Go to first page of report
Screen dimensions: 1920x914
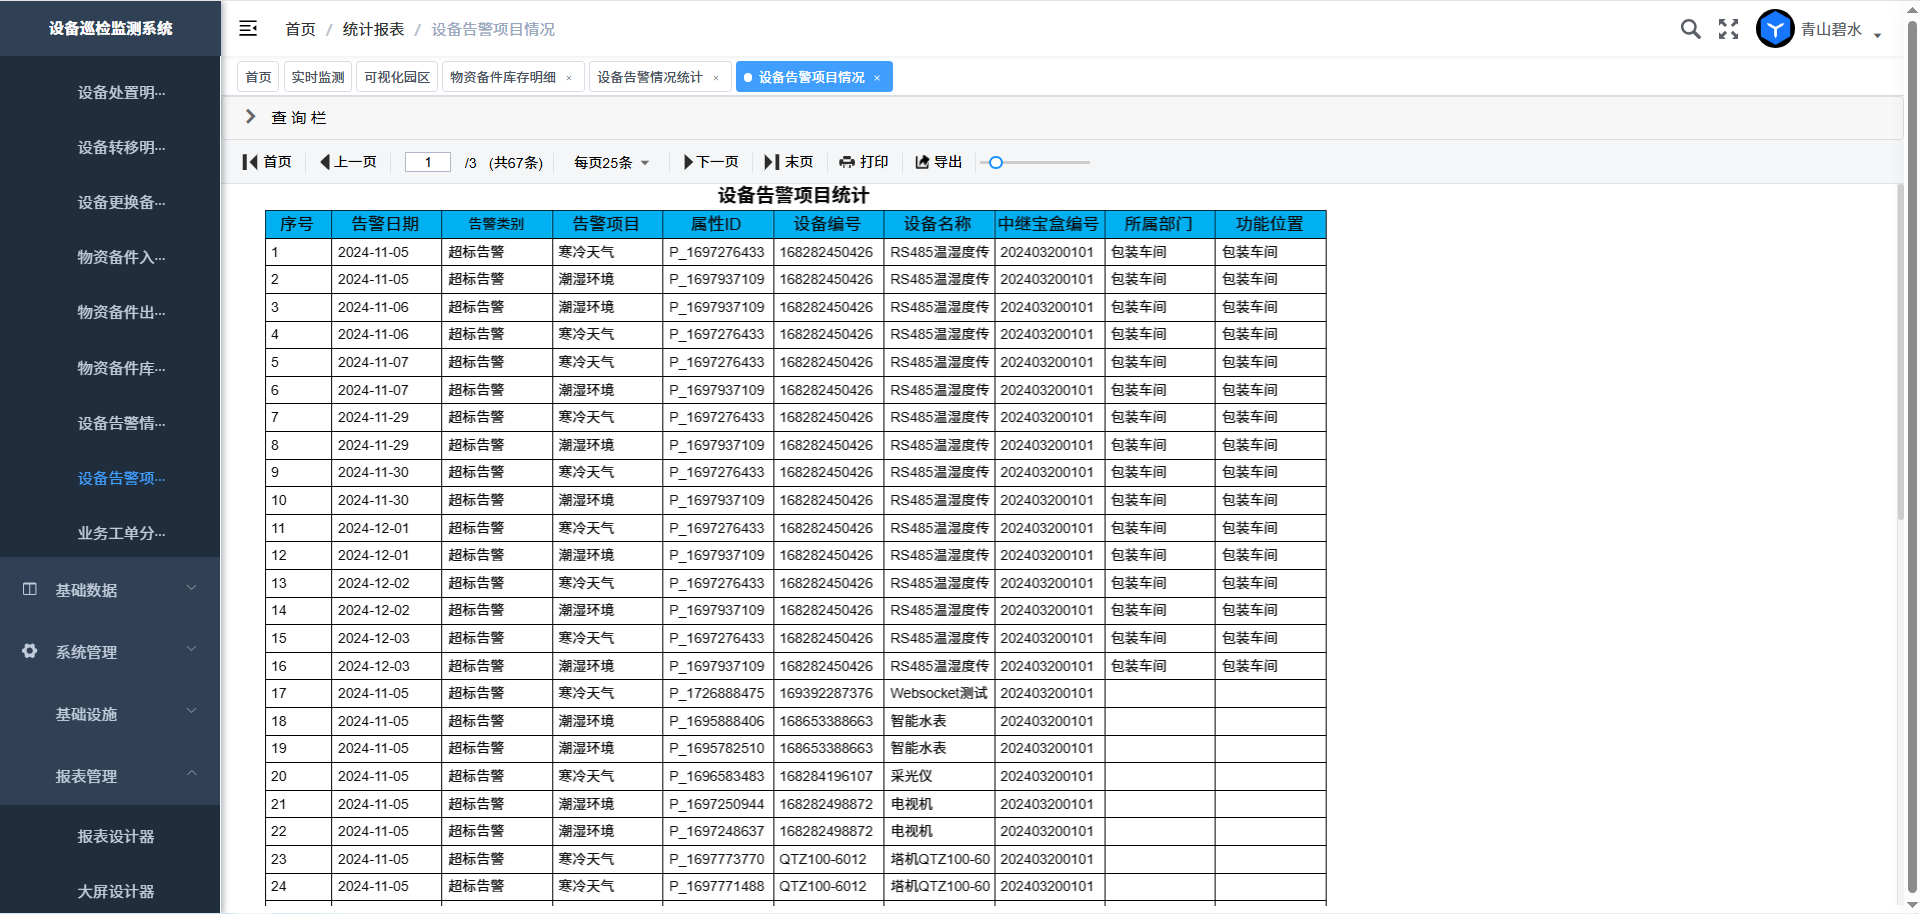pos(267,162)
